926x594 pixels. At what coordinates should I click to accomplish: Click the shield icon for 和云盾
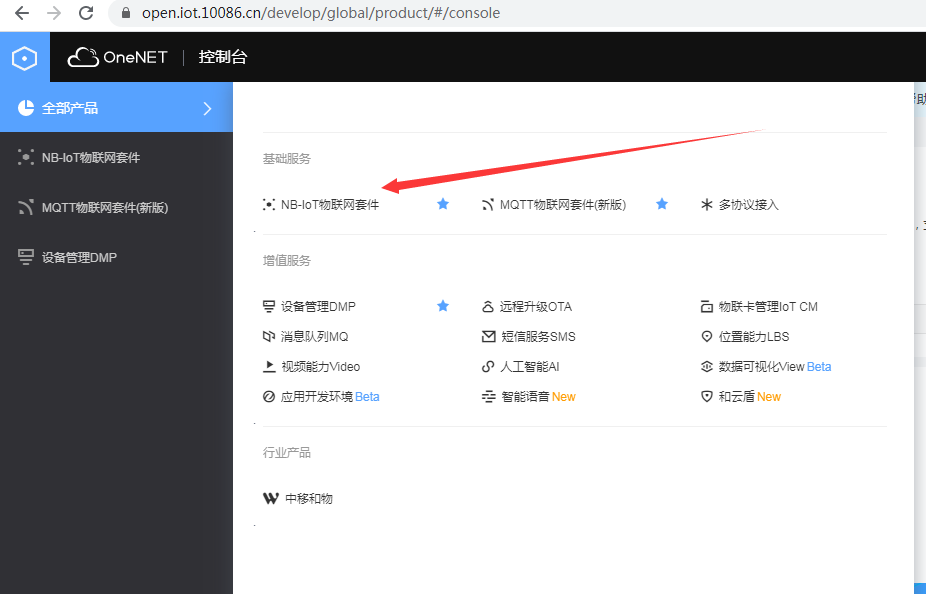(x=706, y=397)
